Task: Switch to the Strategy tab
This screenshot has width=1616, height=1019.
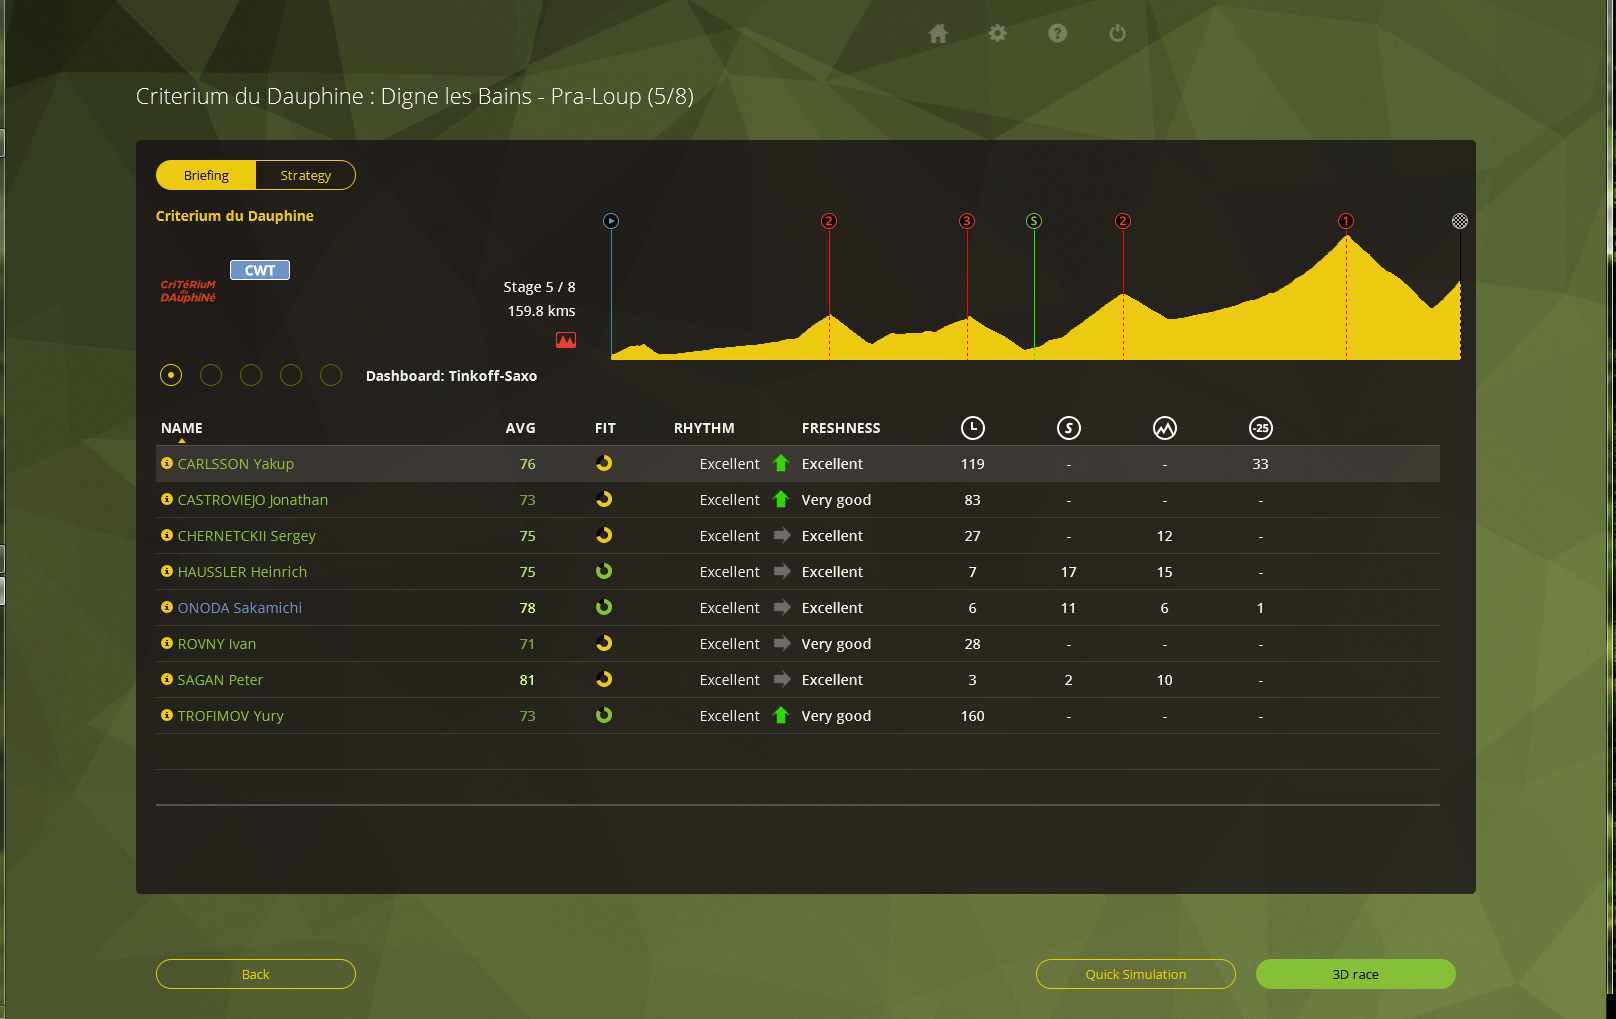Action: tap(305, 175)
